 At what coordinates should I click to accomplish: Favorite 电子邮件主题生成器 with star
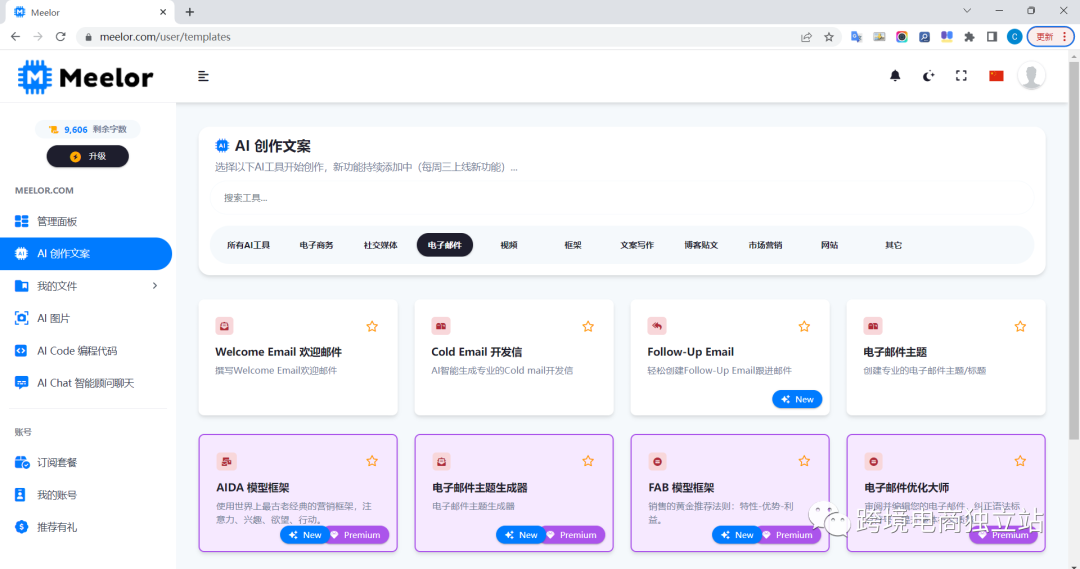588,461
